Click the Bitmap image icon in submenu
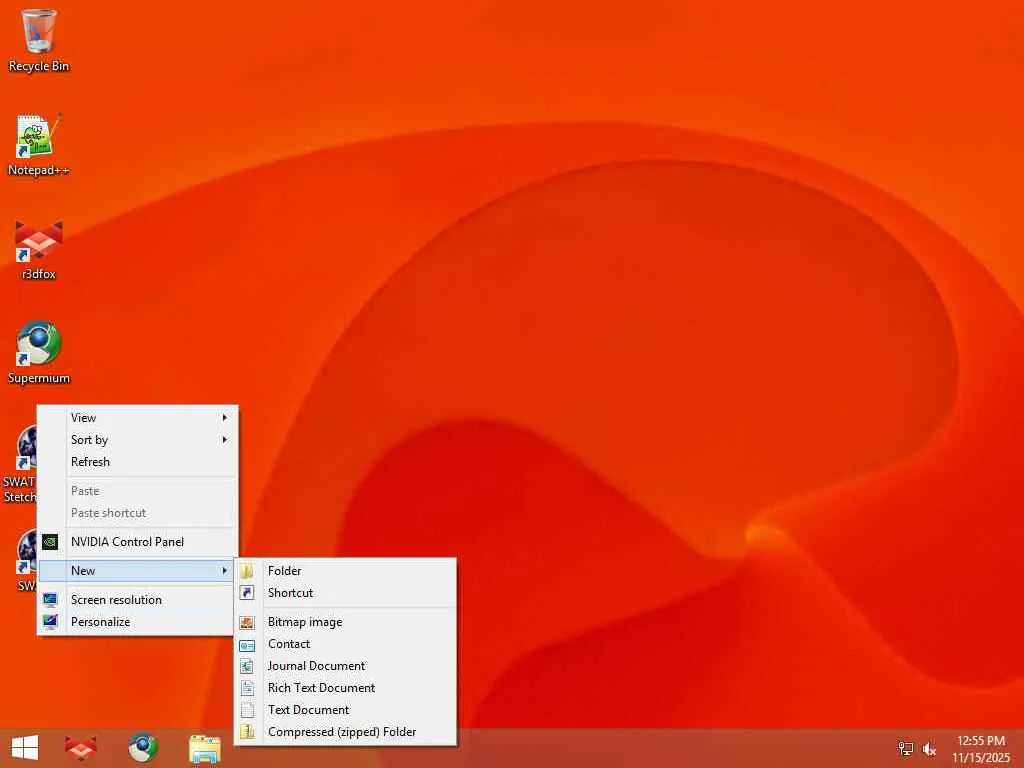1024x768 pixels. 247,622
